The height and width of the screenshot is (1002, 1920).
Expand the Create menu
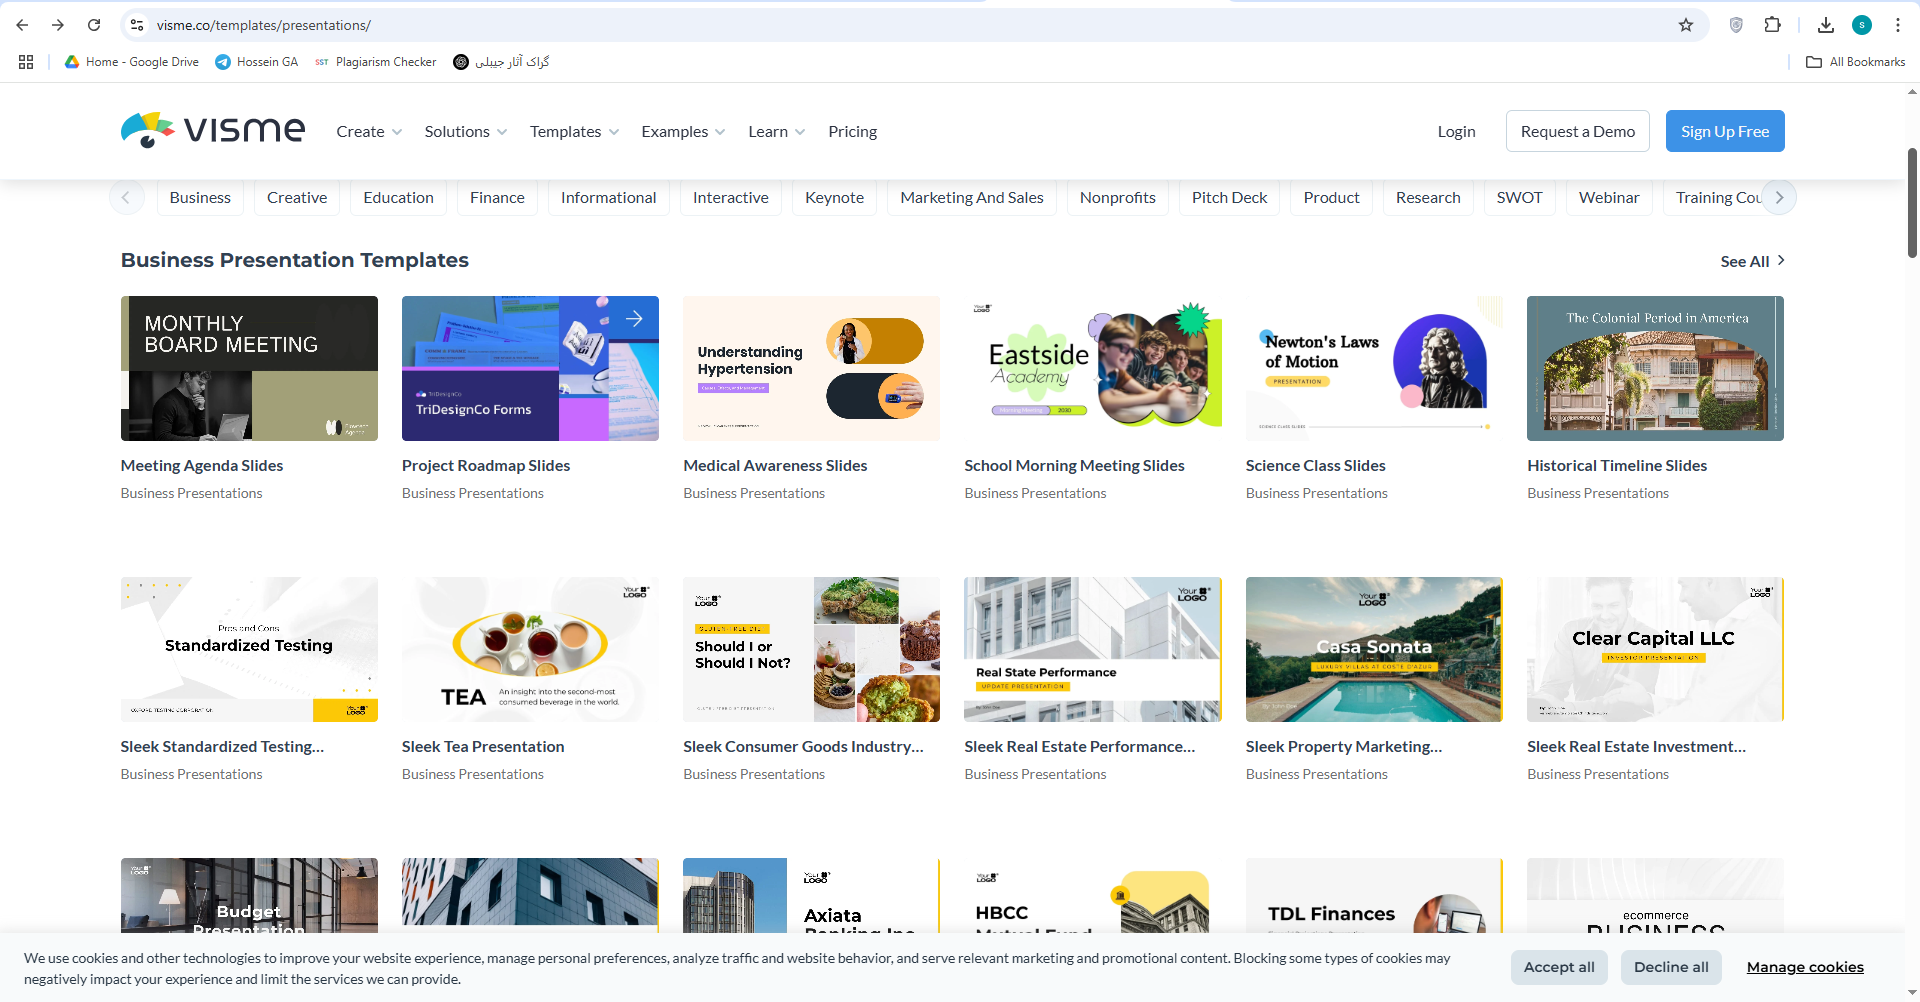(x=369, y=132)
